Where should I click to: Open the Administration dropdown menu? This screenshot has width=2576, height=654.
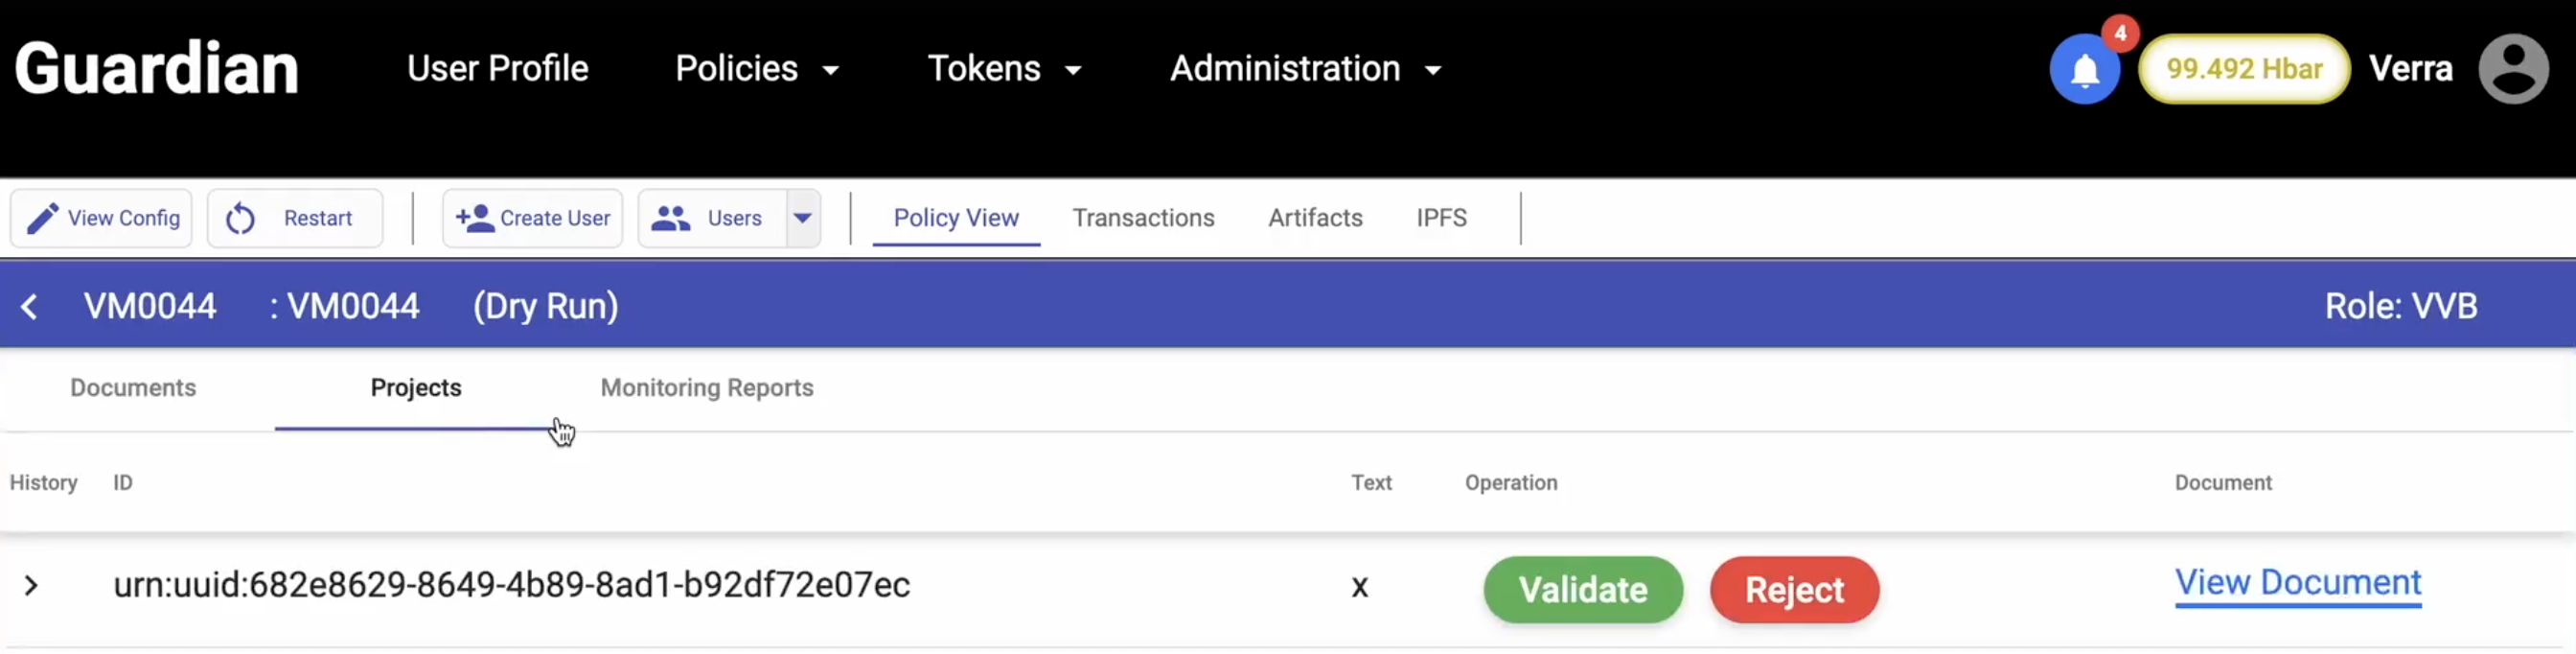[x=1305, y=69]
